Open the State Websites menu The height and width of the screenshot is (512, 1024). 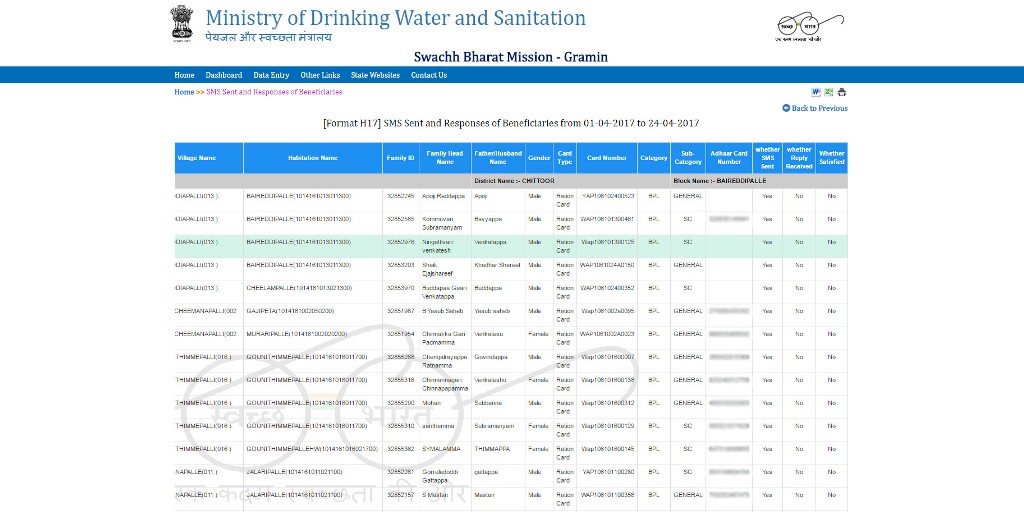click(x=375, y=75)
